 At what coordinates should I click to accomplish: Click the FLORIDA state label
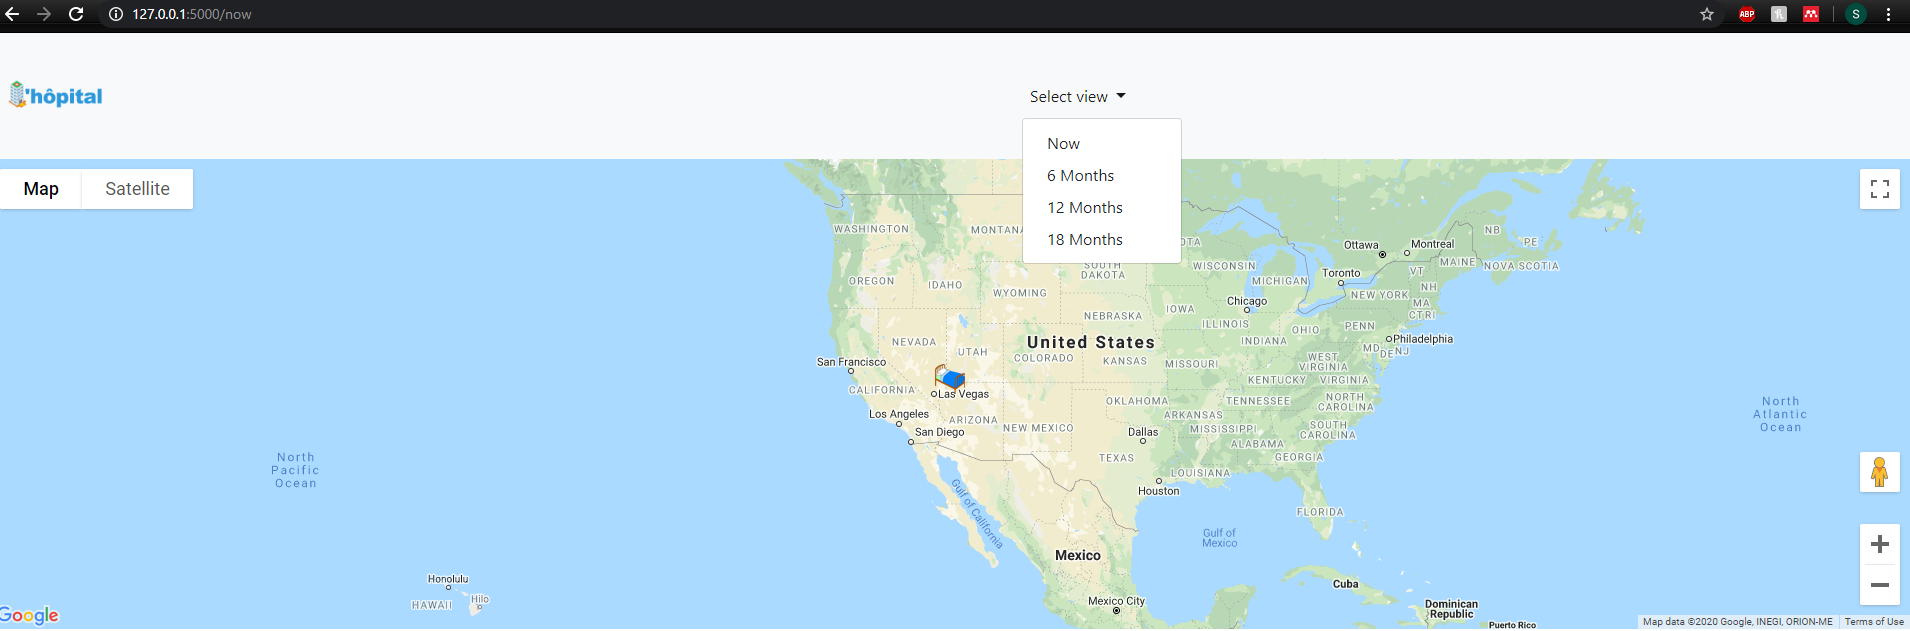tap(1320, 512)
